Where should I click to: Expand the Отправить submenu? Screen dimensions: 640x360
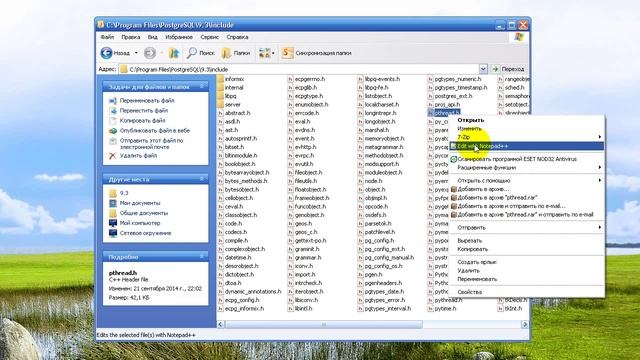(x=526, y=227)
